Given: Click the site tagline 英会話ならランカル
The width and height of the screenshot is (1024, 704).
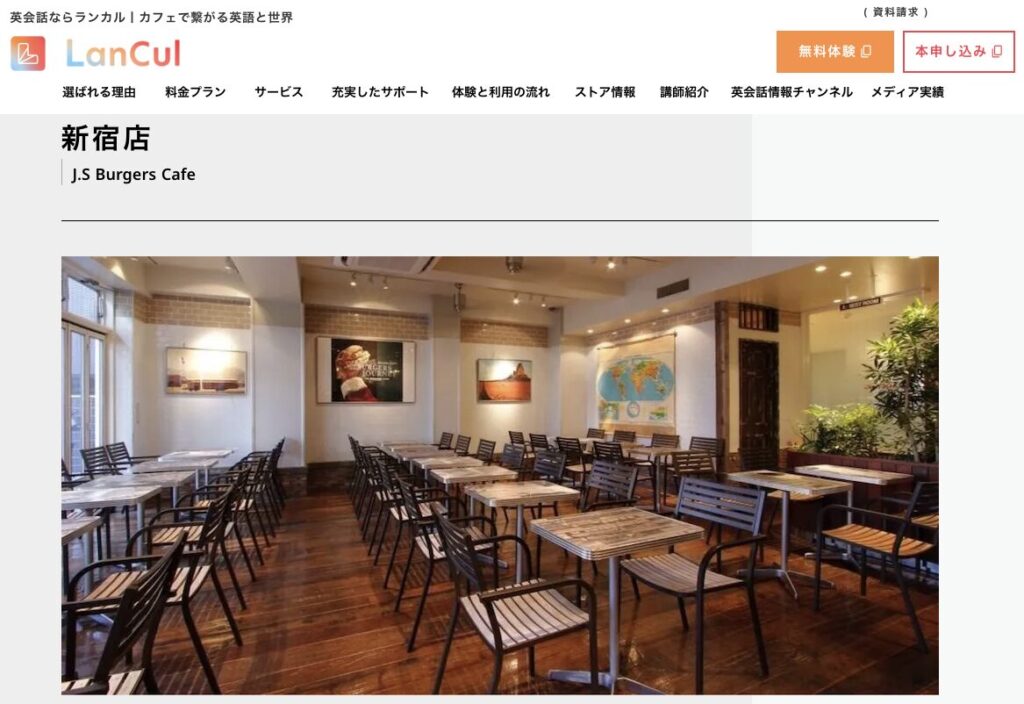Looking at the screenshot, I should tap(68, 18).
